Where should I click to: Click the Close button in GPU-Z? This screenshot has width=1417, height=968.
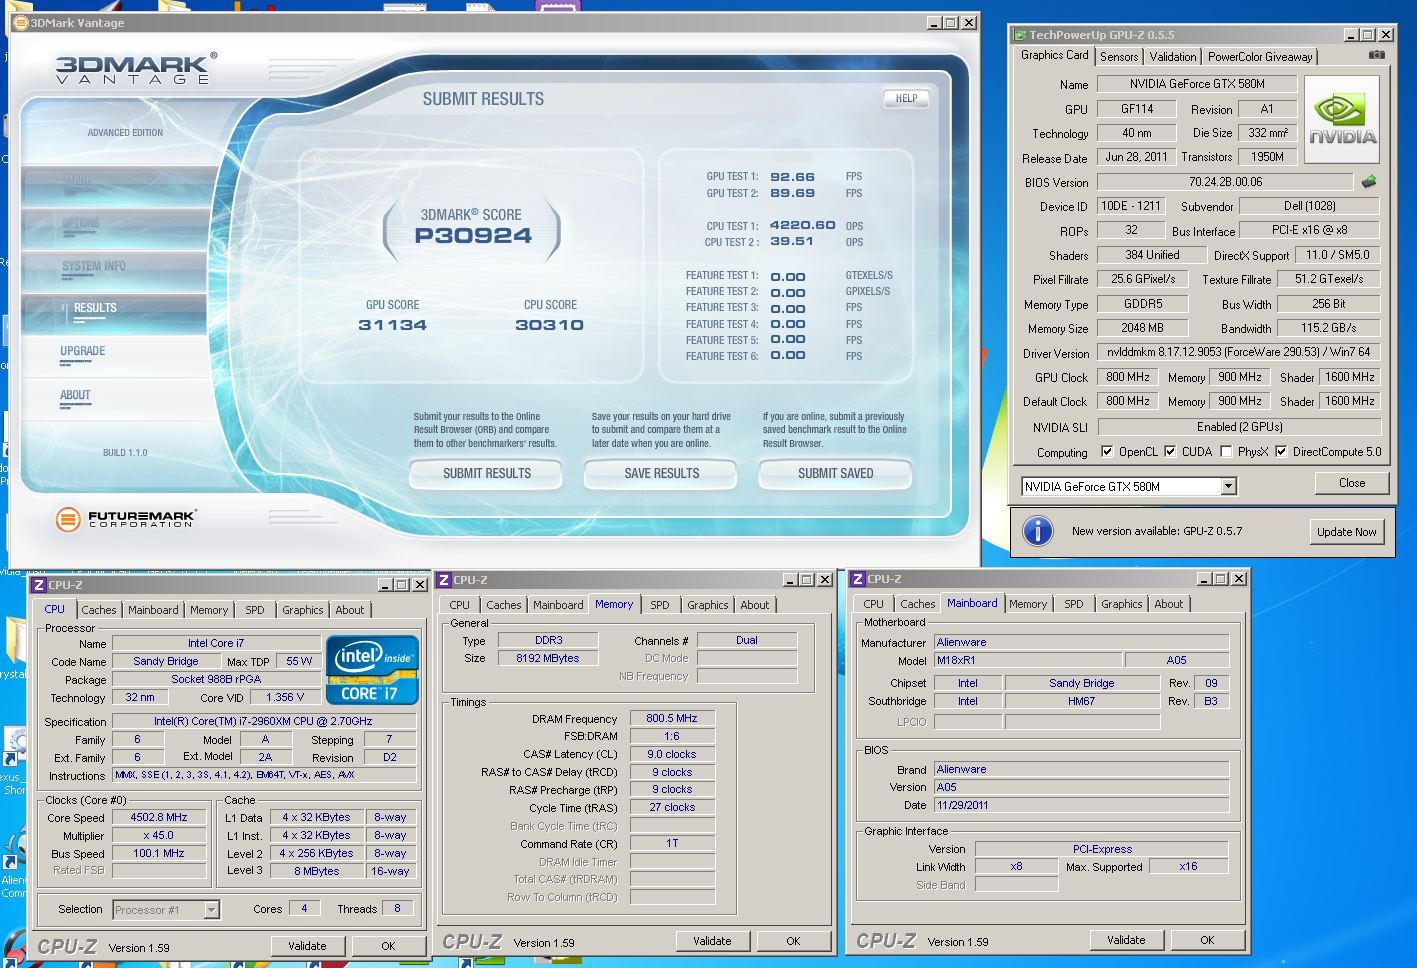click(1352, 483)
